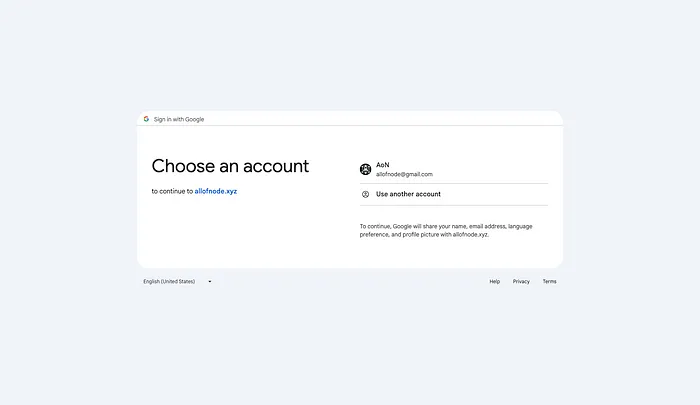Choose the AoN account name

383,165
